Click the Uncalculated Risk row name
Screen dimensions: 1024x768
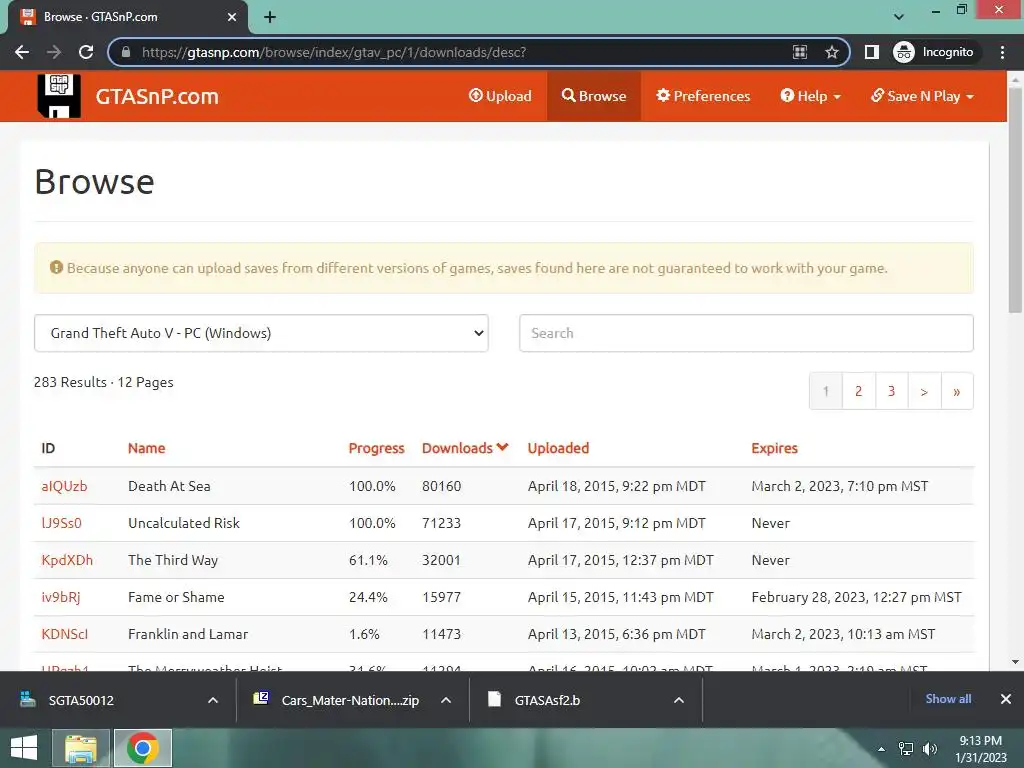point(184,523)
